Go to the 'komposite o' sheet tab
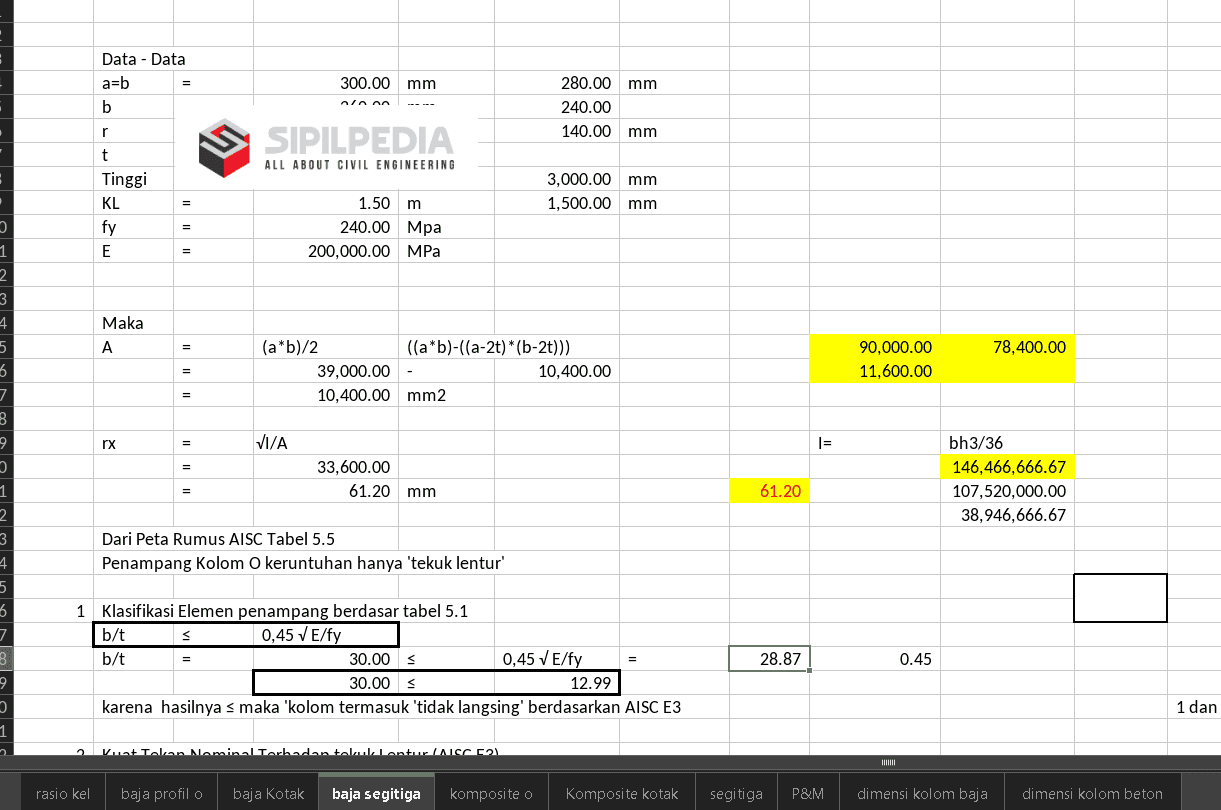The width and height of the screenshot is (1221, 810). coord(491,794)
